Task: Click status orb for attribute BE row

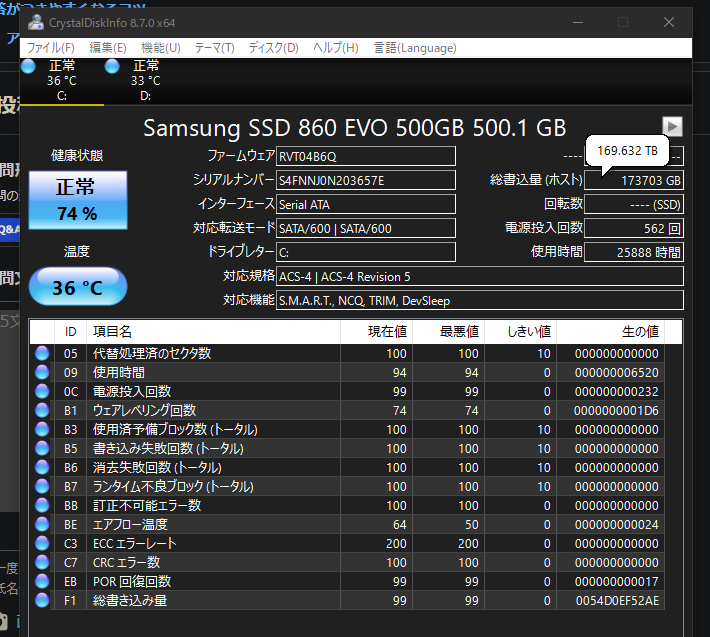Action: 42,524
